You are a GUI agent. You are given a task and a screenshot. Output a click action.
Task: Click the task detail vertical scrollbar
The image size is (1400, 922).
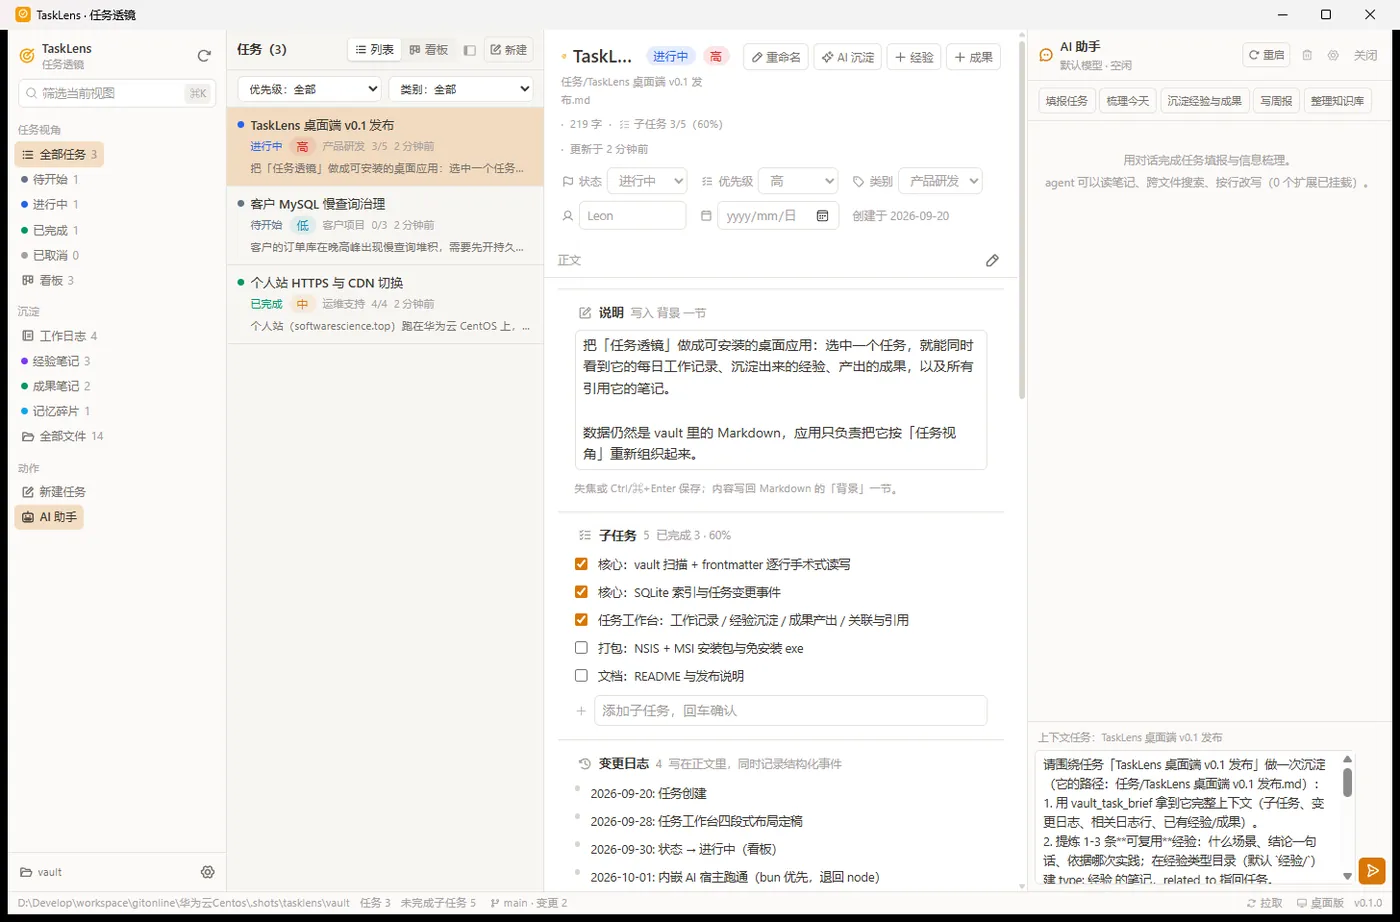click(1021, 220)
